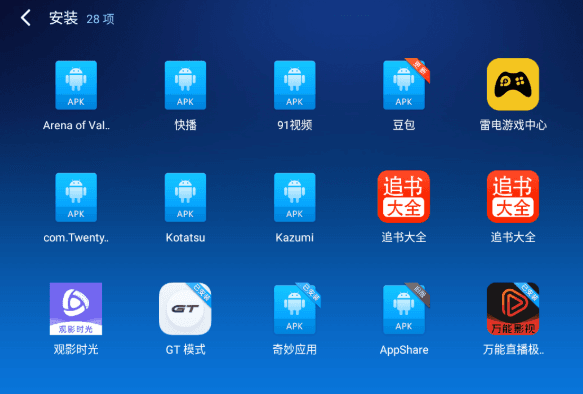Click the 雷电游戏中心 label text
This screenshot has height=394, width=583.
(x=513, y=125)
